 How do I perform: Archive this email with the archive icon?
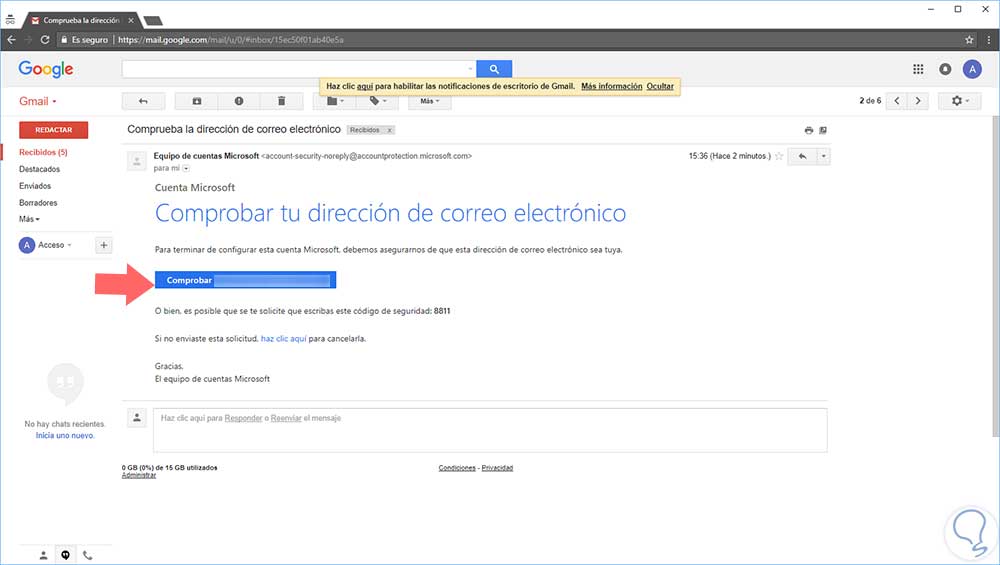tap(197, 101)
